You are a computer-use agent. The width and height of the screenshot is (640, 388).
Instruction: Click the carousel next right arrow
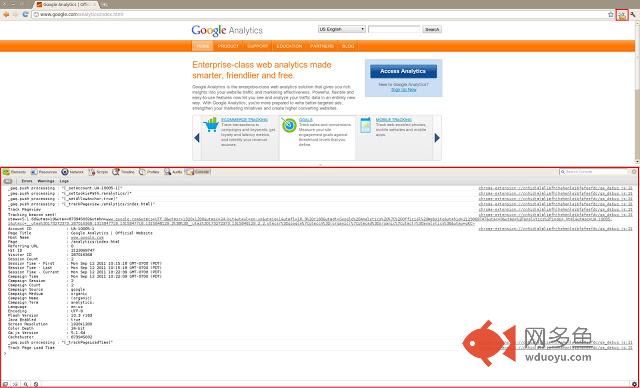click(437, 138)
